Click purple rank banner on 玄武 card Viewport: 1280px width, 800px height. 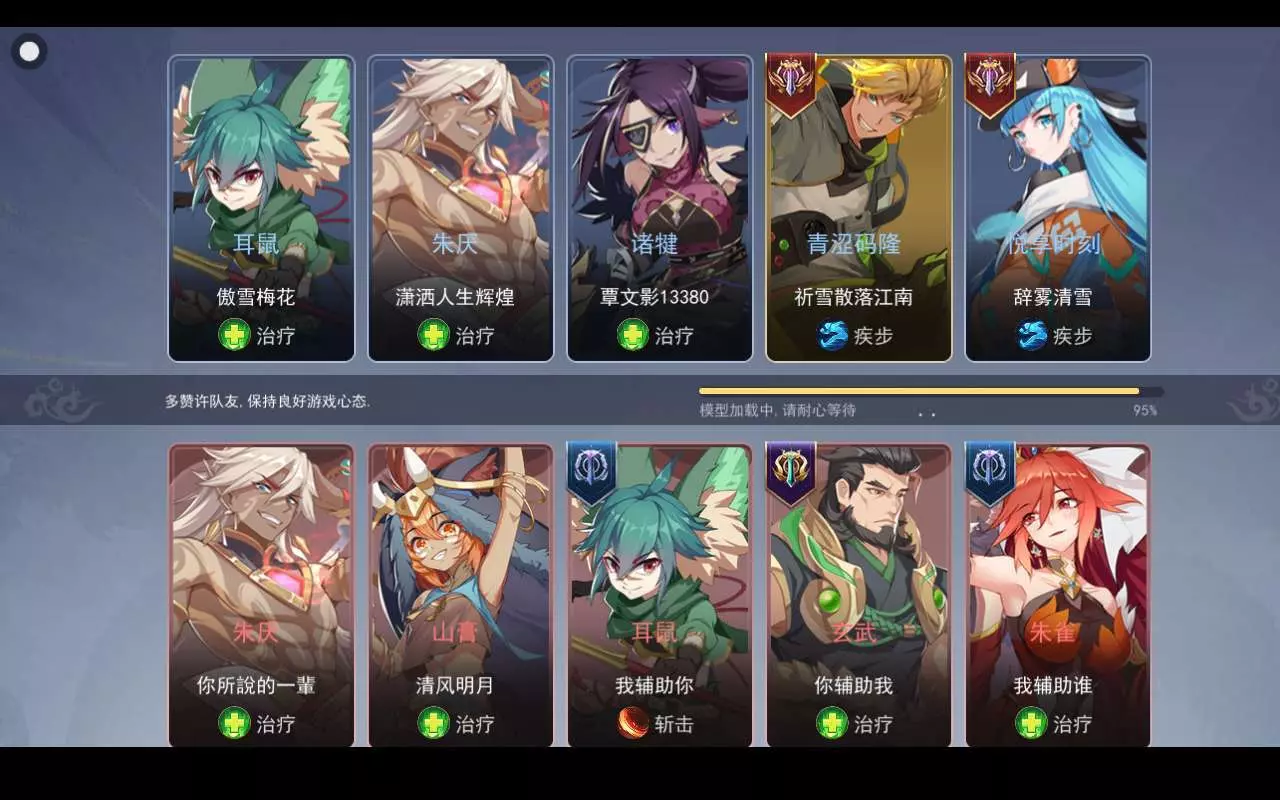pyautogui.click(x=790, y=473)
